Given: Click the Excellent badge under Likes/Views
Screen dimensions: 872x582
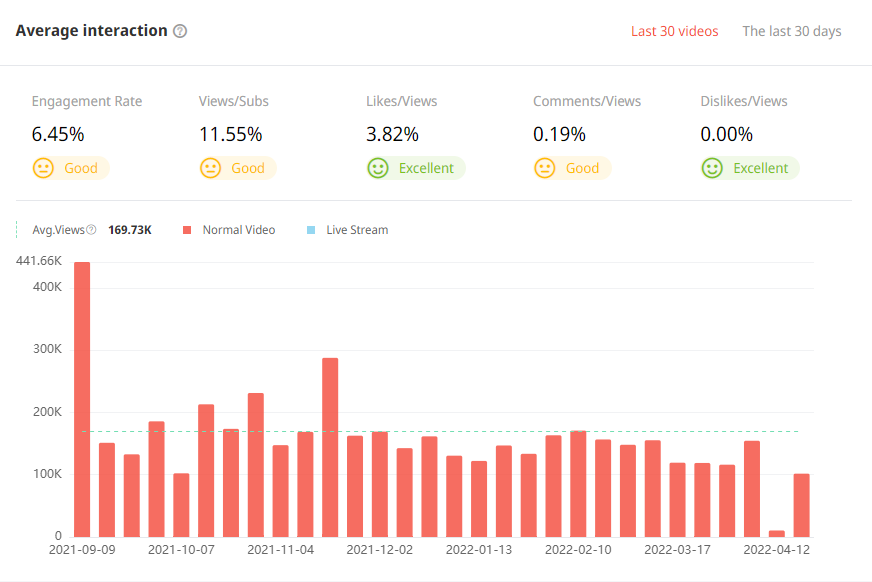Looking at the screenshot, I should click(426, 168).
